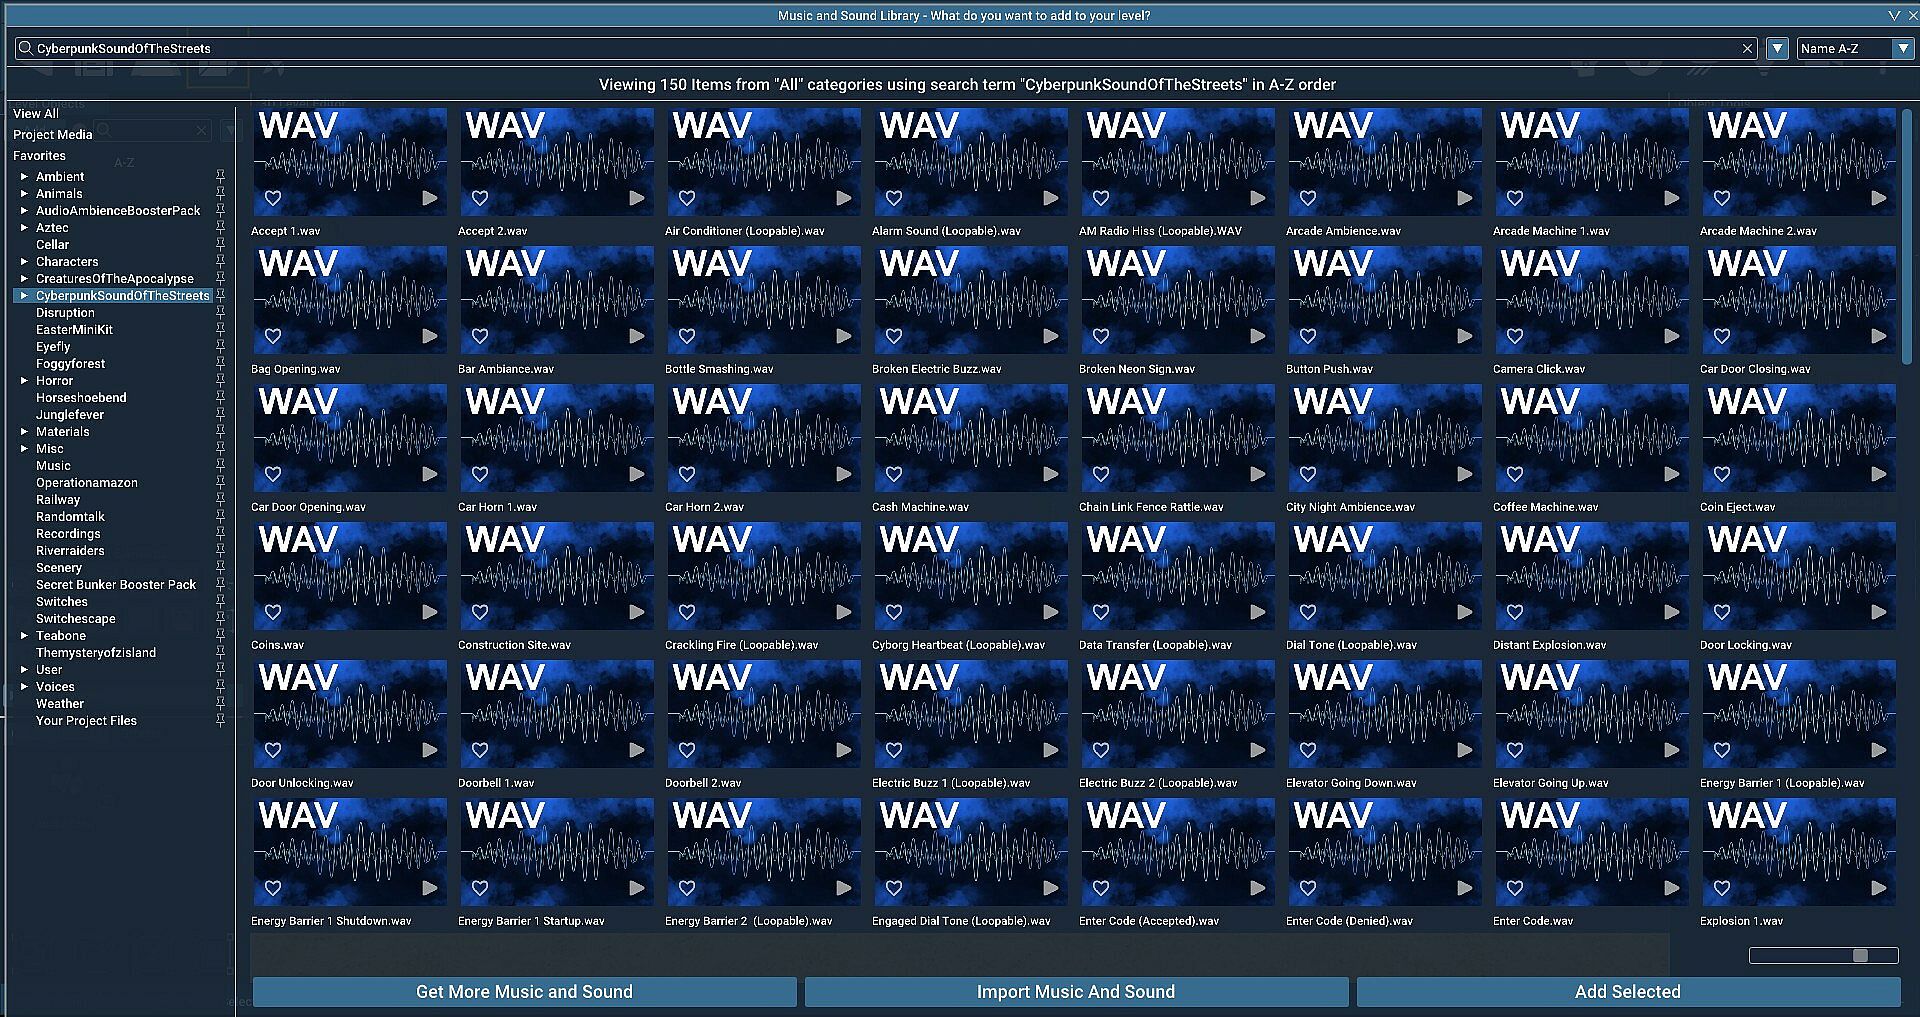Pin the Horror category
The width and height of the screenshot is (1920, 1017).
tap(220, 381)
